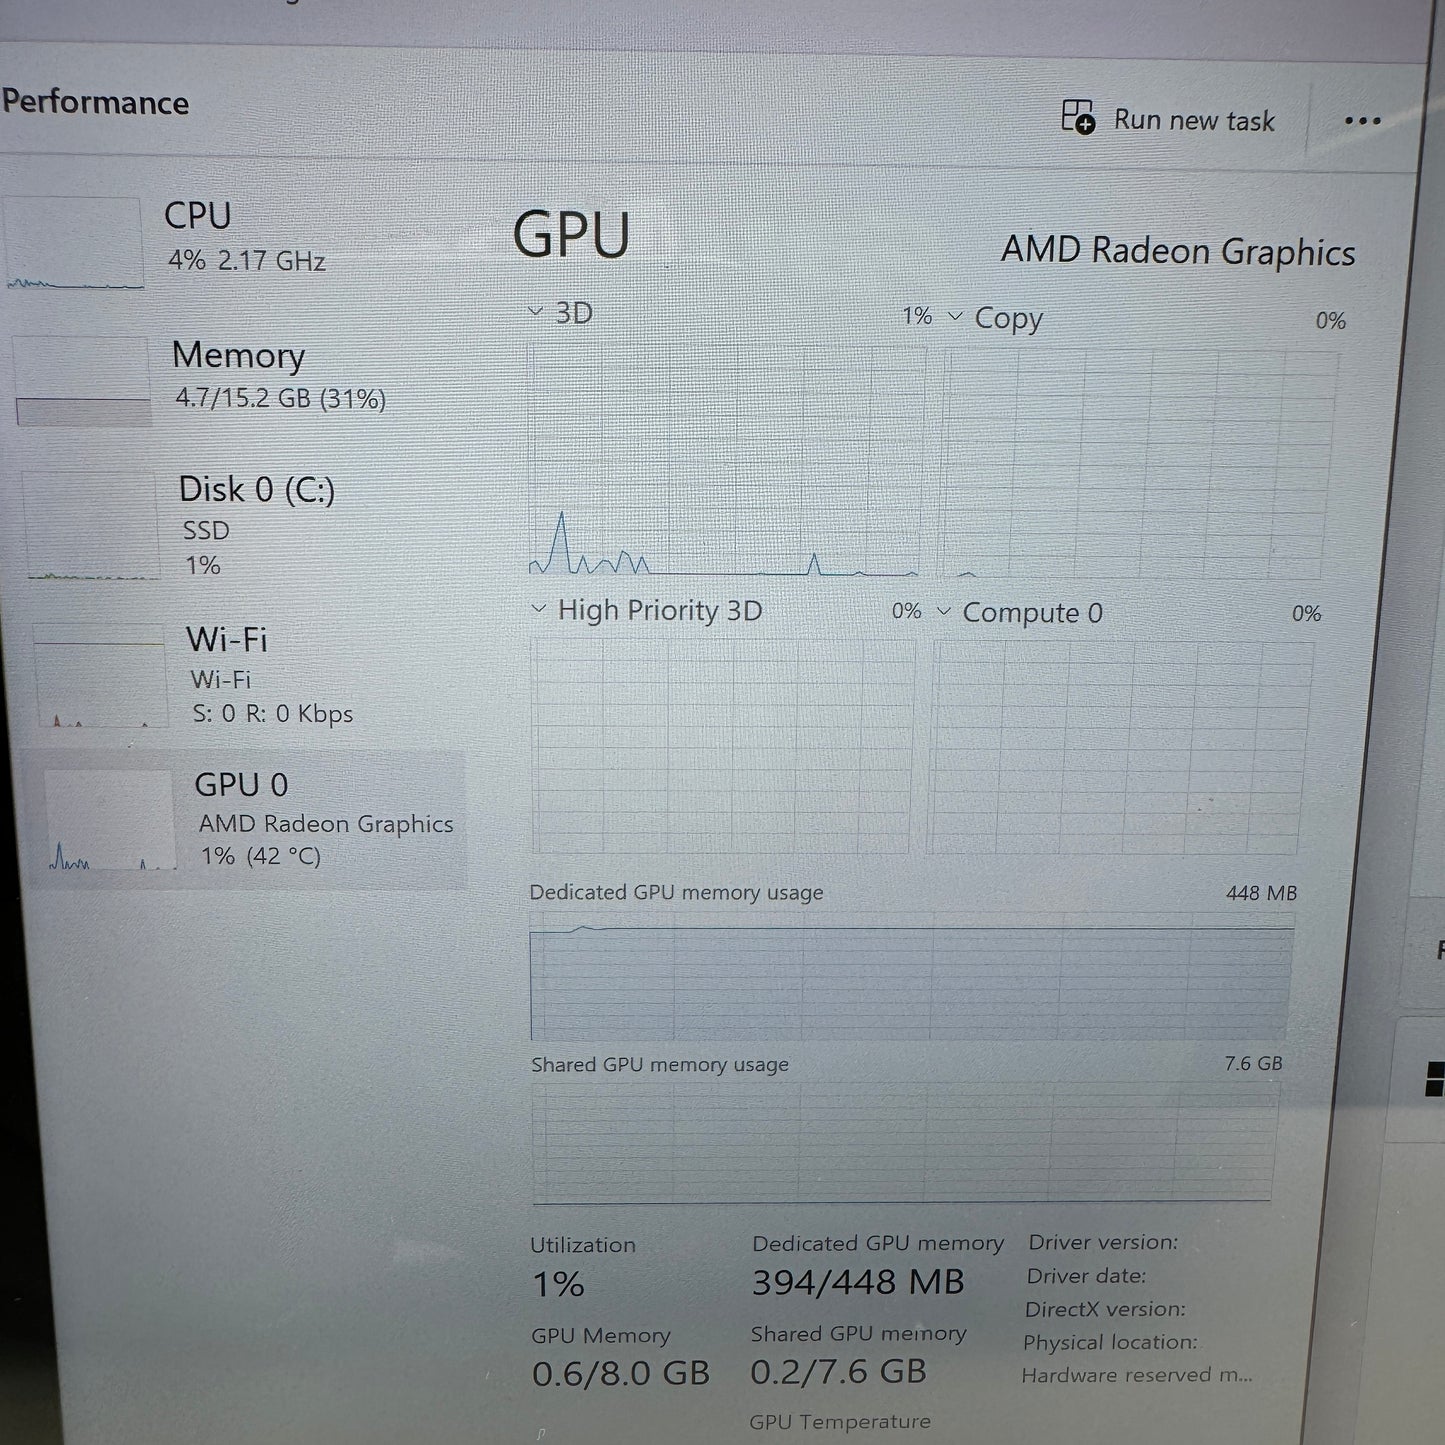Click the 7.6 GB graph maximum label
Screen dimensions: 1445x1445
(1253, 1063)
